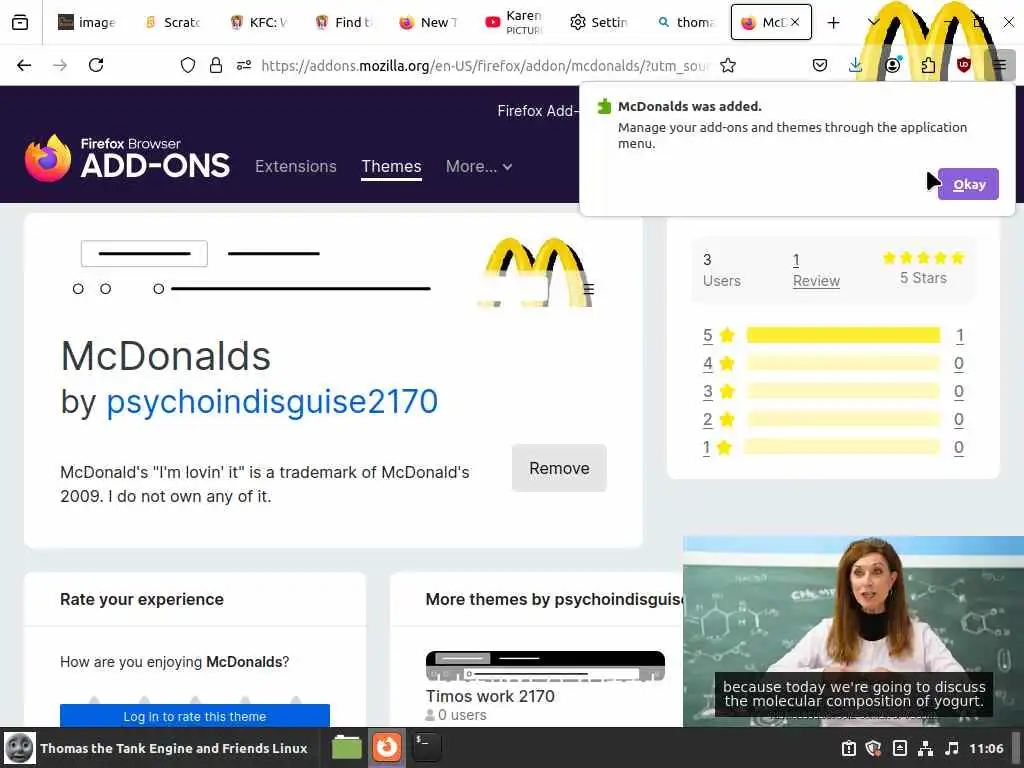The width and height of the screenshot is (1024, 768).
Task: Open the security shield tray icon
Action: click(874, 748)
